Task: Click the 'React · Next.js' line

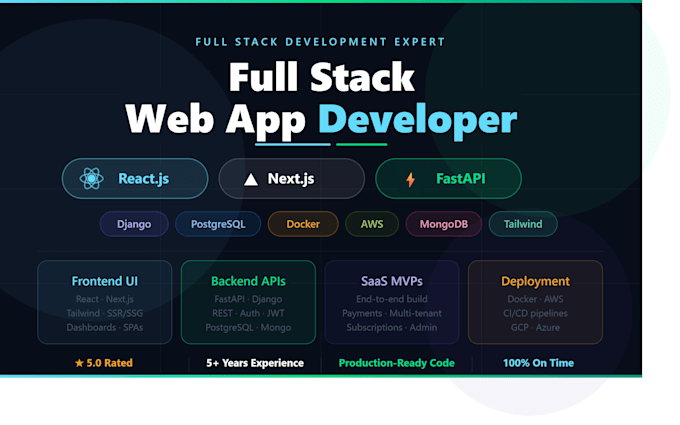Action: 105,299
